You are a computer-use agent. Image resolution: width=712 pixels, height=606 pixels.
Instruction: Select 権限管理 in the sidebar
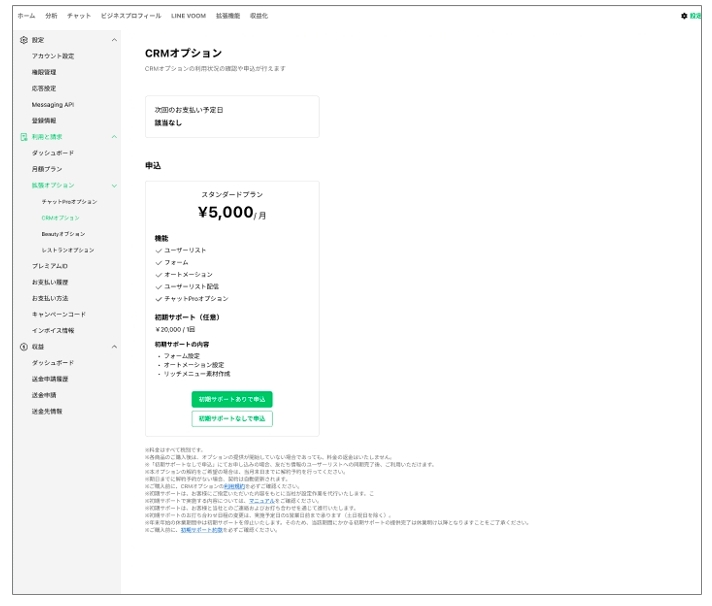[x=44, y=72]
